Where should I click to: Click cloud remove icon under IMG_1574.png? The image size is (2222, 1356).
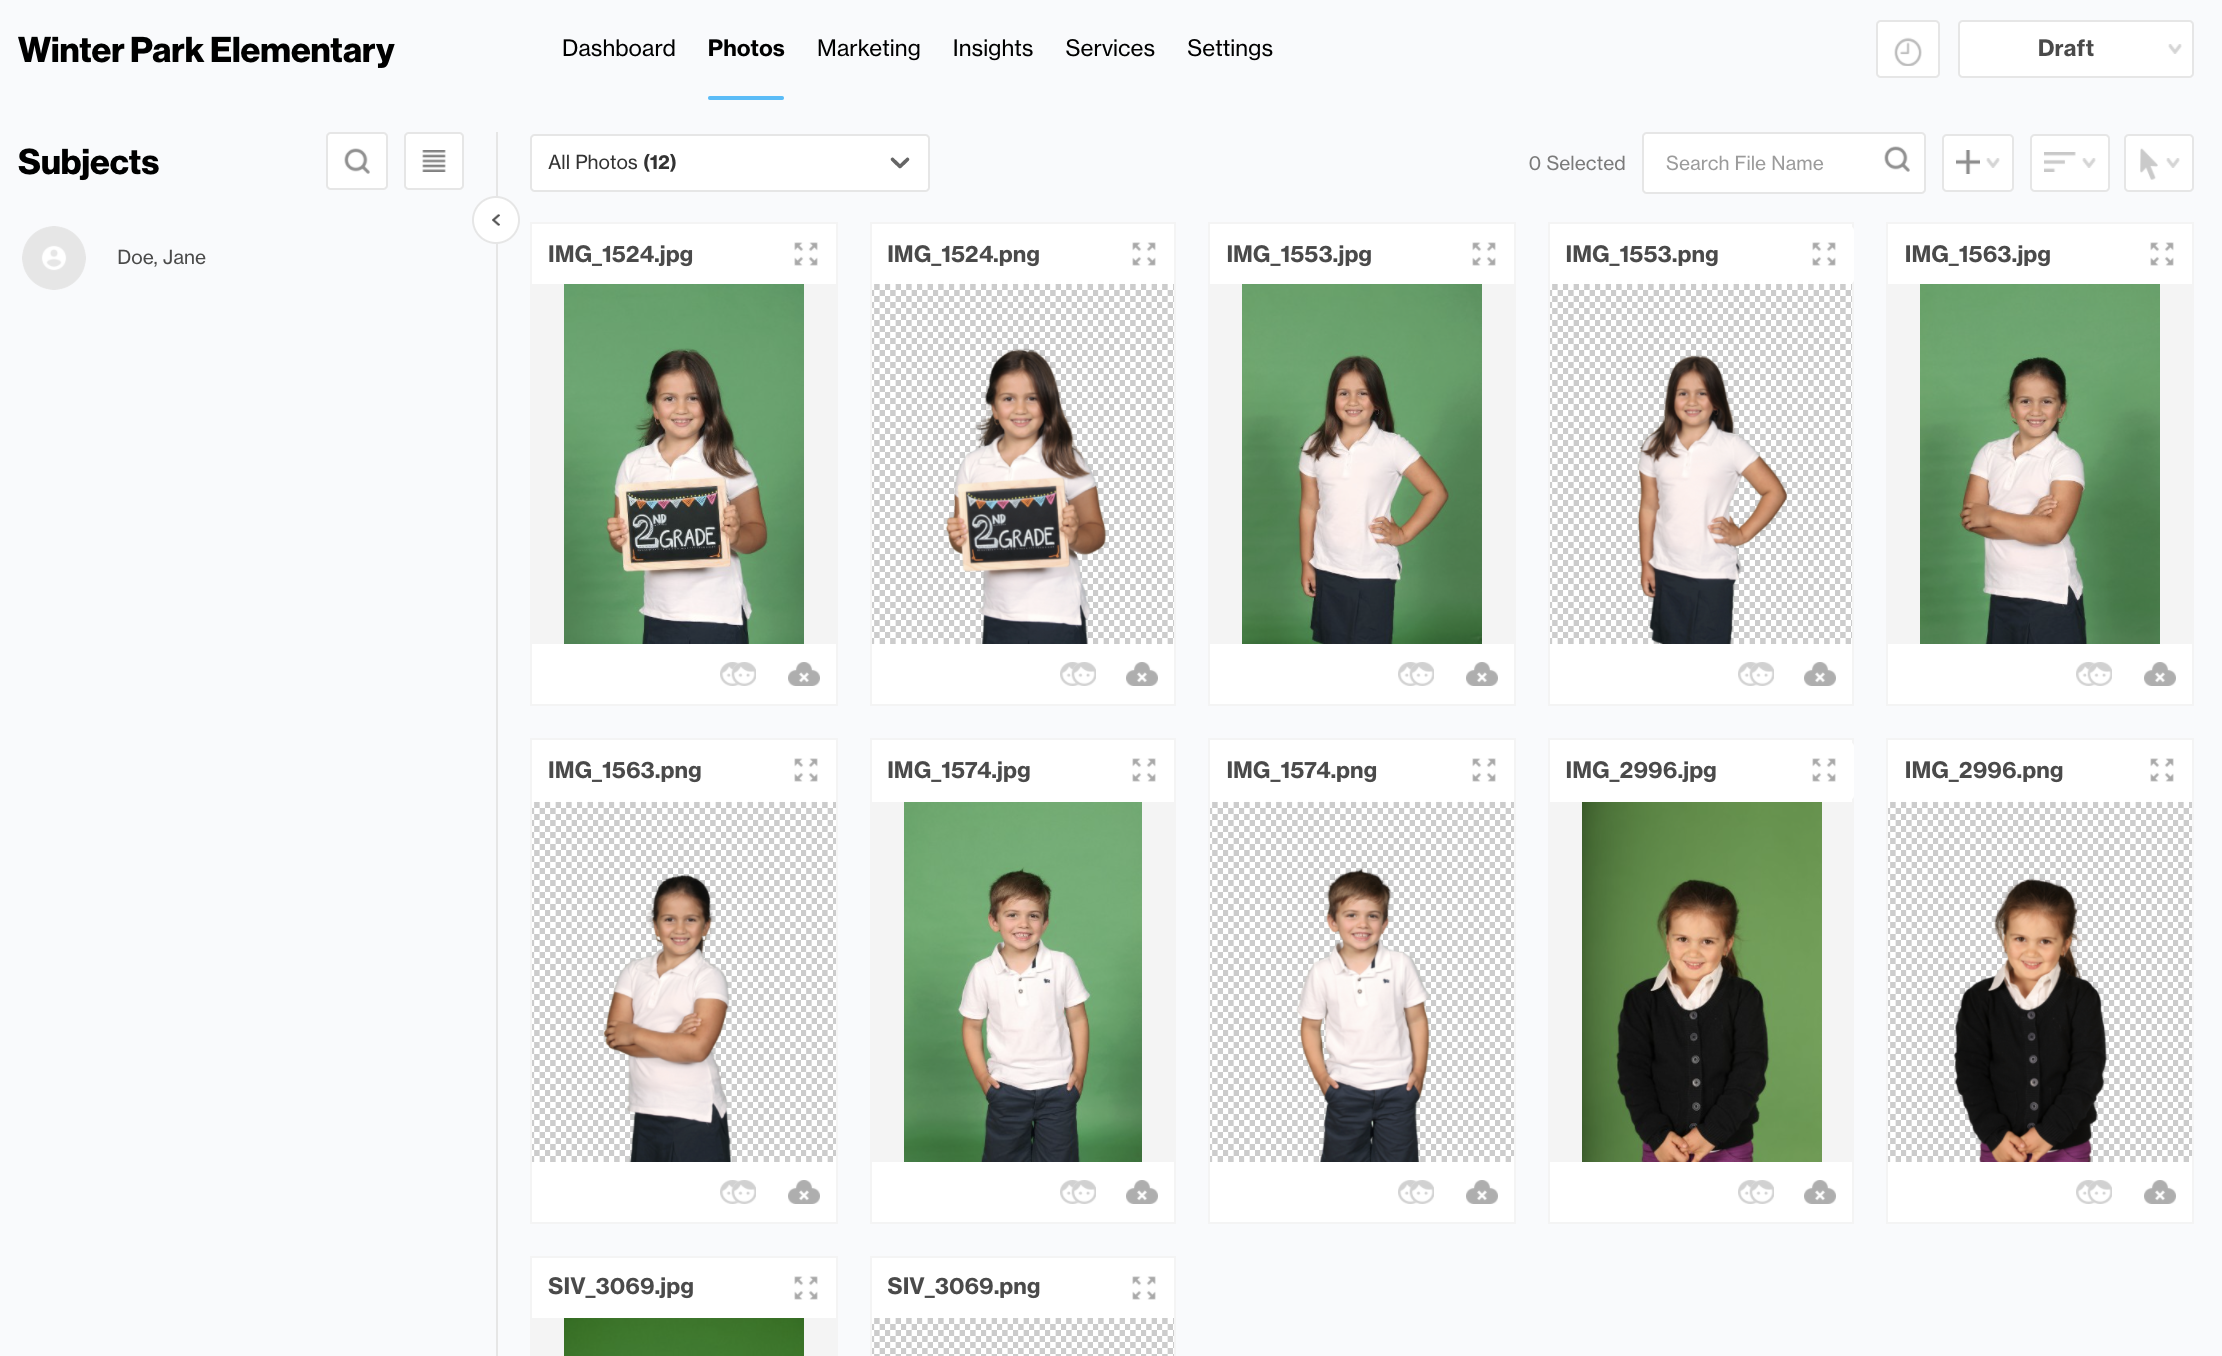pos(1481,1192)
